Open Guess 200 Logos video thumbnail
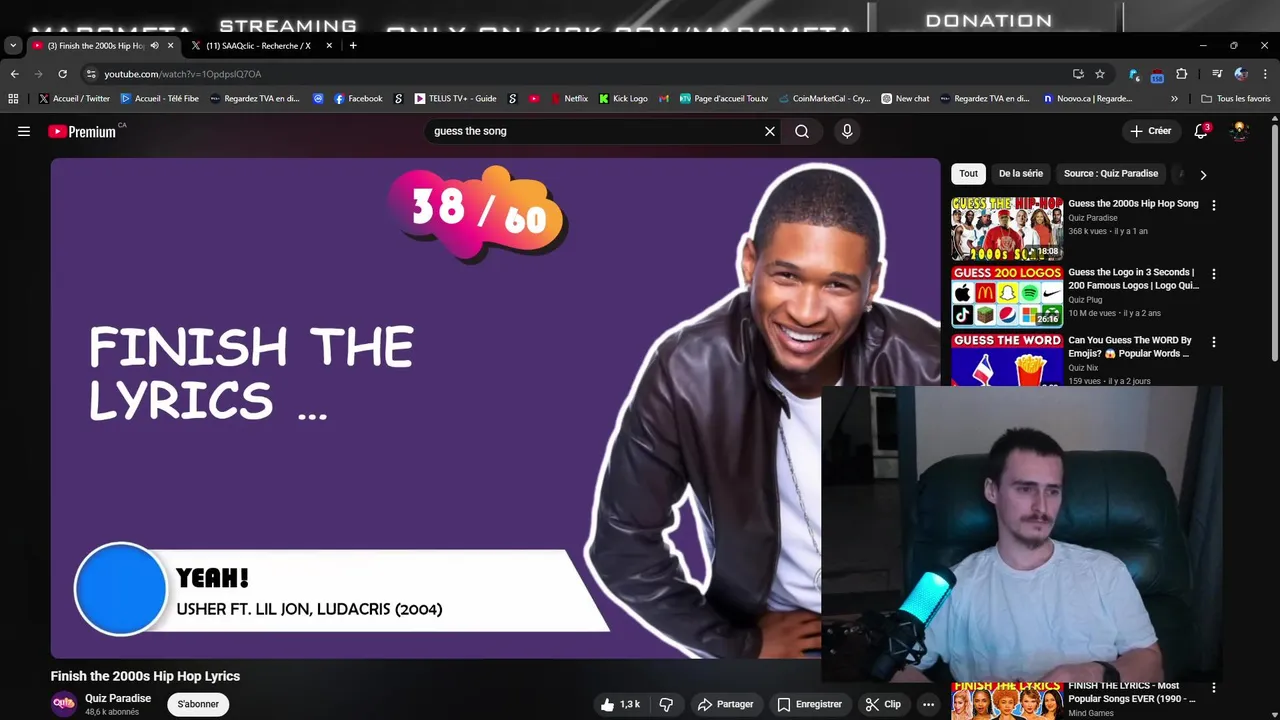1280x720 pixels. 1007,296
